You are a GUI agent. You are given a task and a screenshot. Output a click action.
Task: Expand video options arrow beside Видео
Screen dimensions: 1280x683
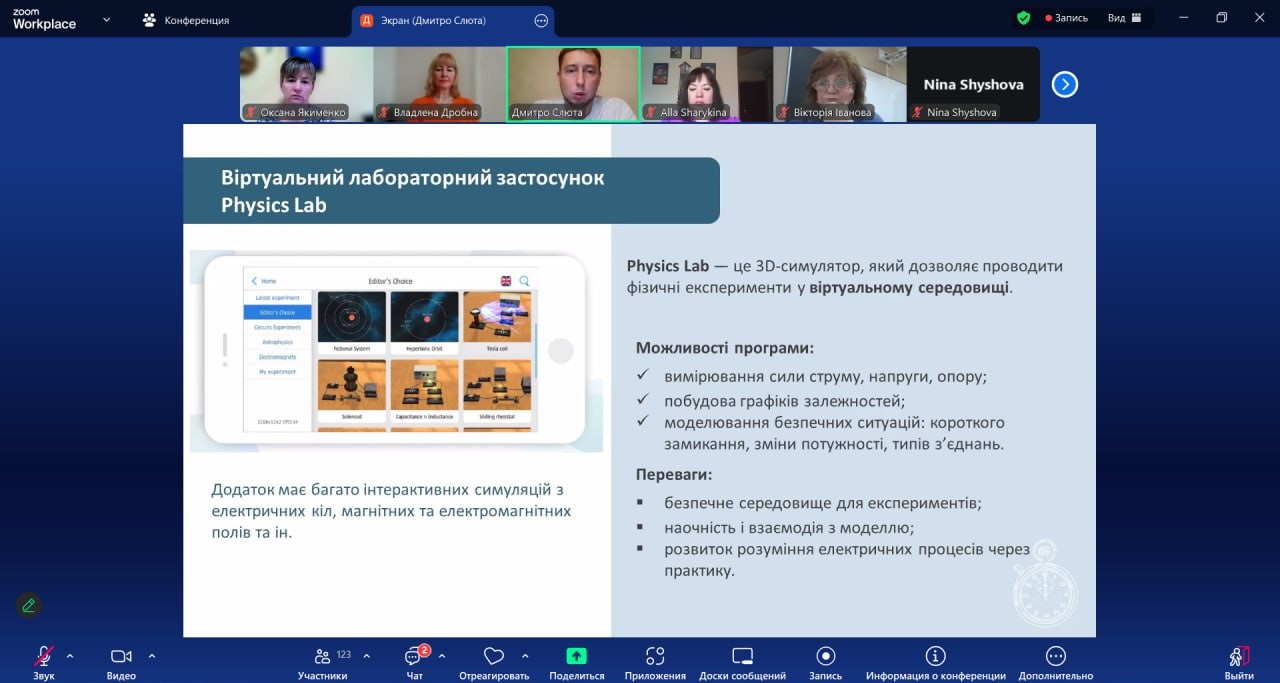tap(152, 656)
